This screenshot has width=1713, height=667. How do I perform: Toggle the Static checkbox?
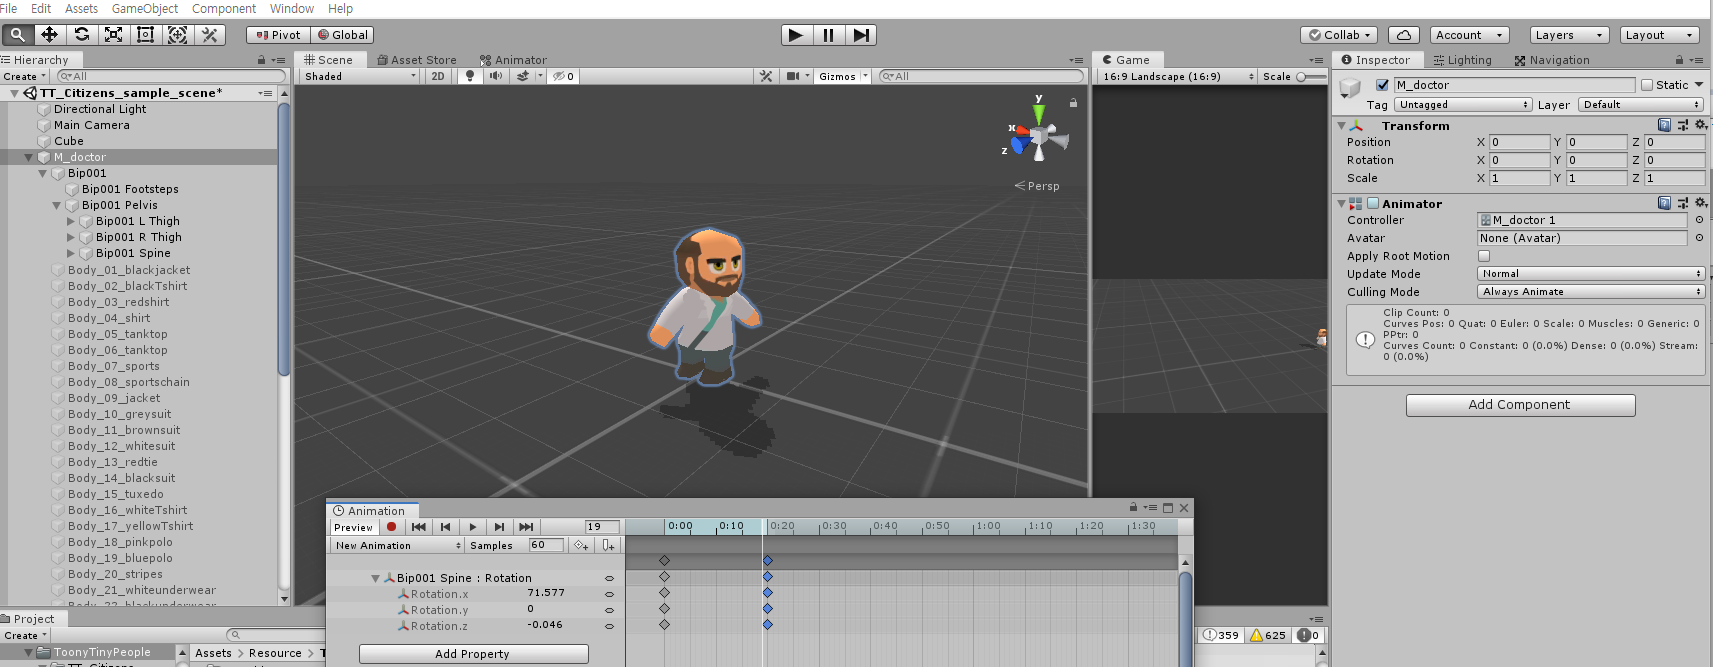click(x=1647, y=85)
